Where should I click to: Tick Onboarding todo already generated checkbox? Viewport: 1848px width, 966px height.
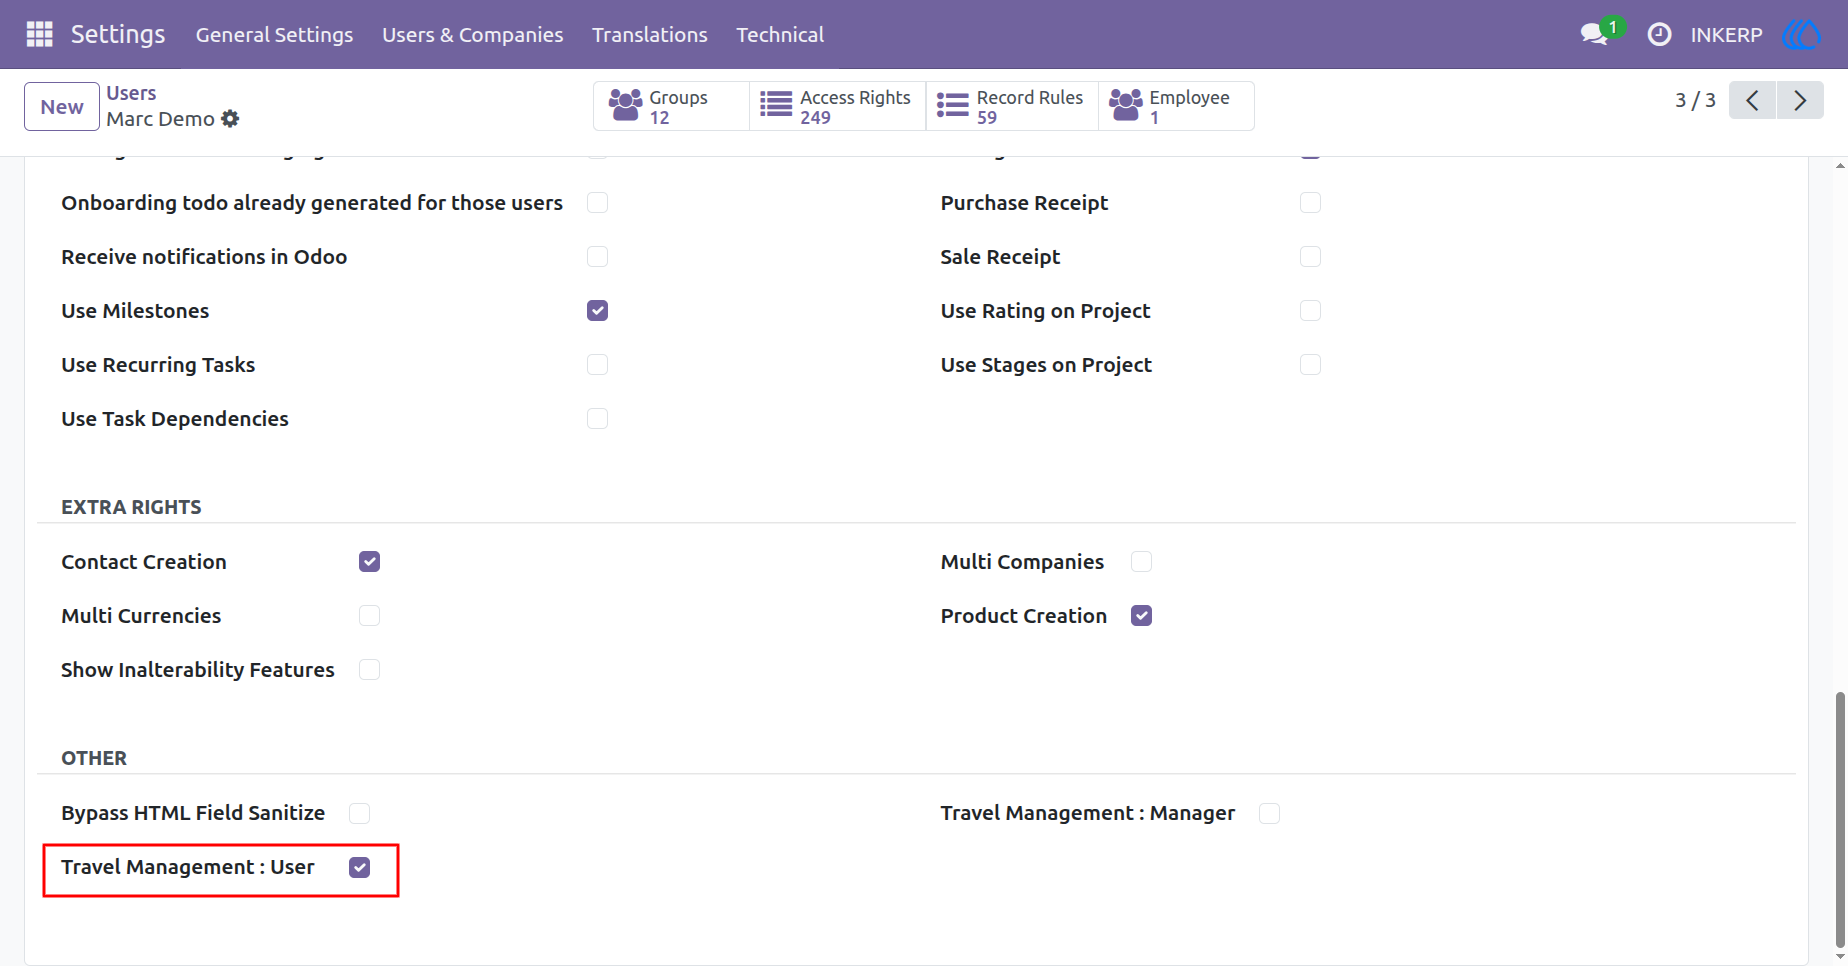point(597,203)
